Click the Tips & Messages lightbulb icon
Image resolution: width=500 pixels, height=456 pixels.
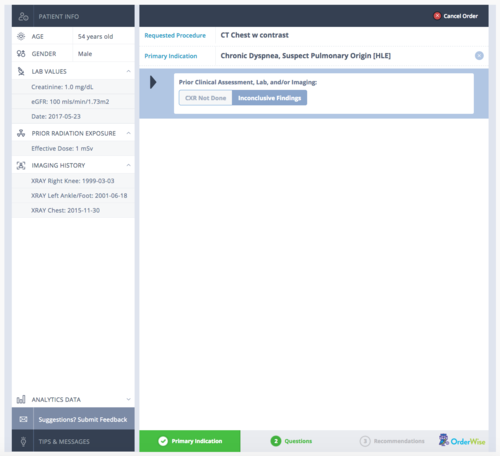coord(23,441)
